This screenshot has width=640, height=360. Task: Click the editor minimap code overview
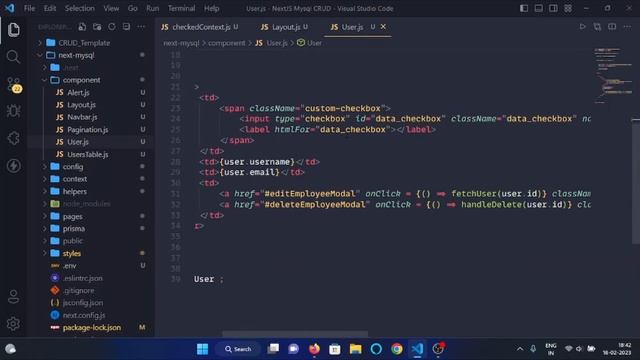[x=612, y=76]
